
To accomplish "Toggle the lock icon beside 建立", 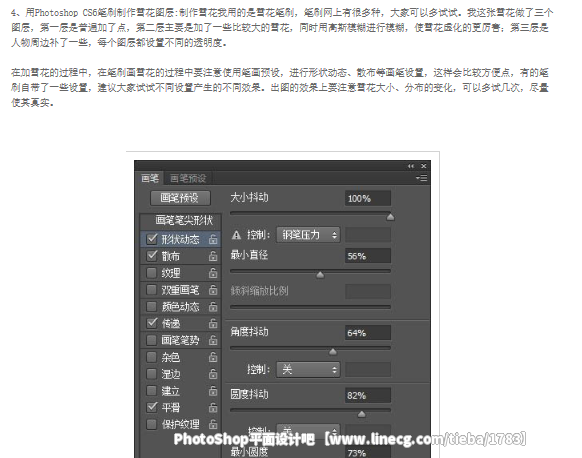I will point(213,390).
